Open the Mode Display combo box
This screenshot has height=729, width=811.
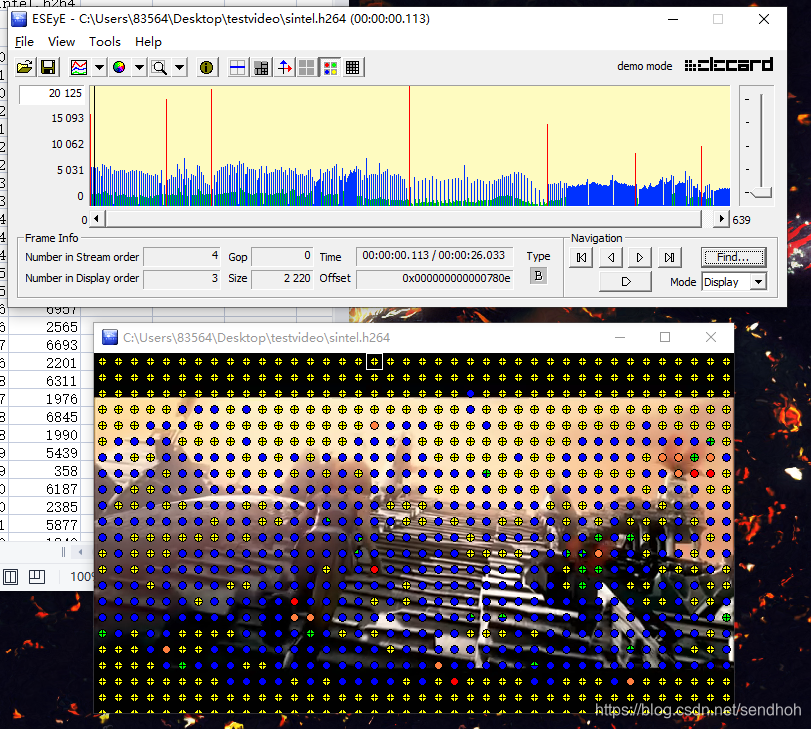[x=734, y=282]
